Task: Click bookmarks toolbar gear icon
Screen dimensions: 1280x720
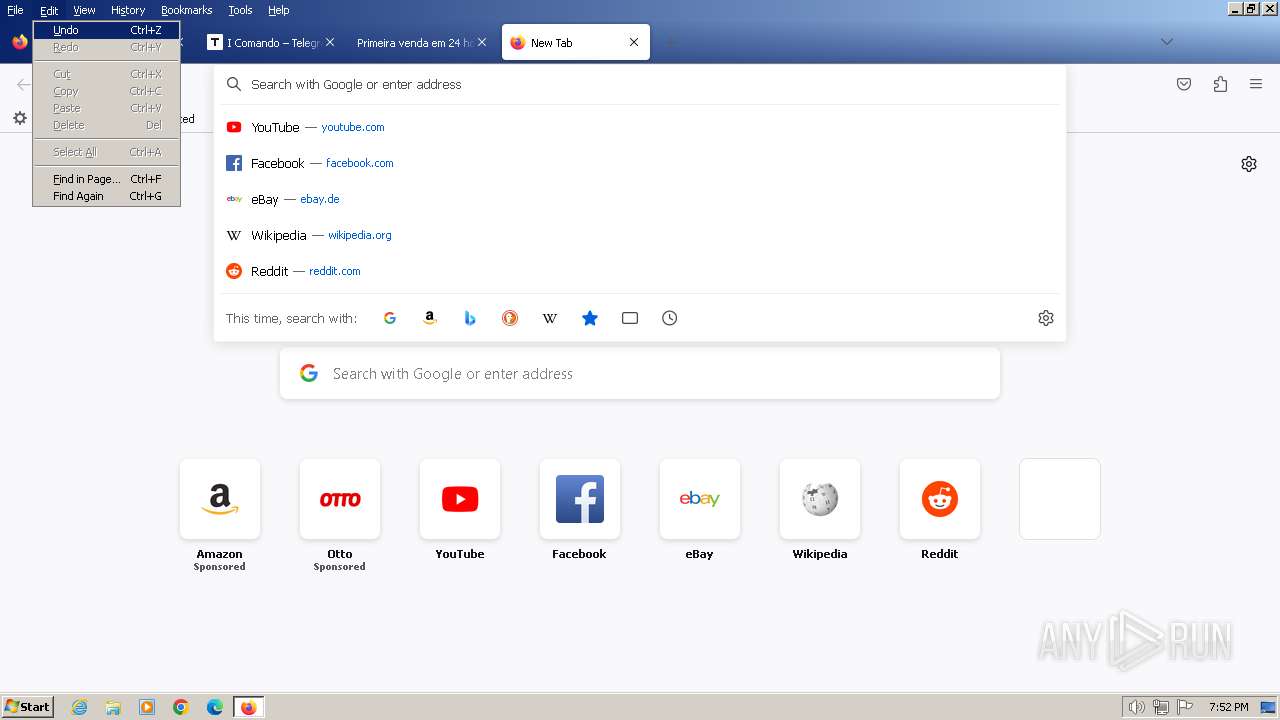Action: click(20, 118)
